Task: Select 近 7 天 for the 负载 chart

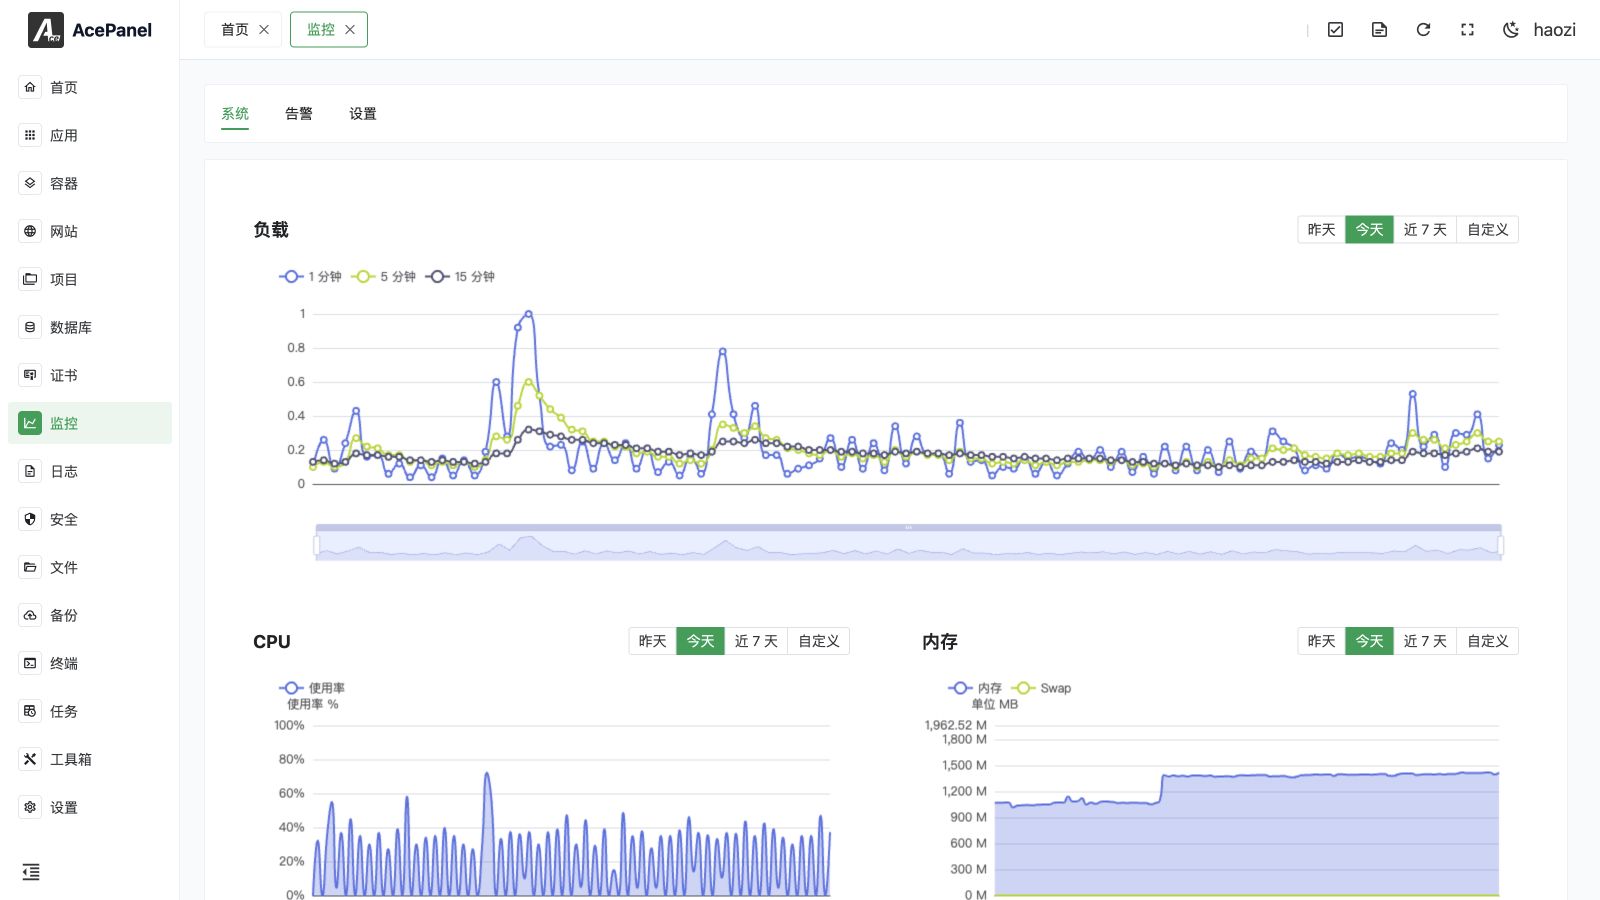Action: click(1425, 230)
